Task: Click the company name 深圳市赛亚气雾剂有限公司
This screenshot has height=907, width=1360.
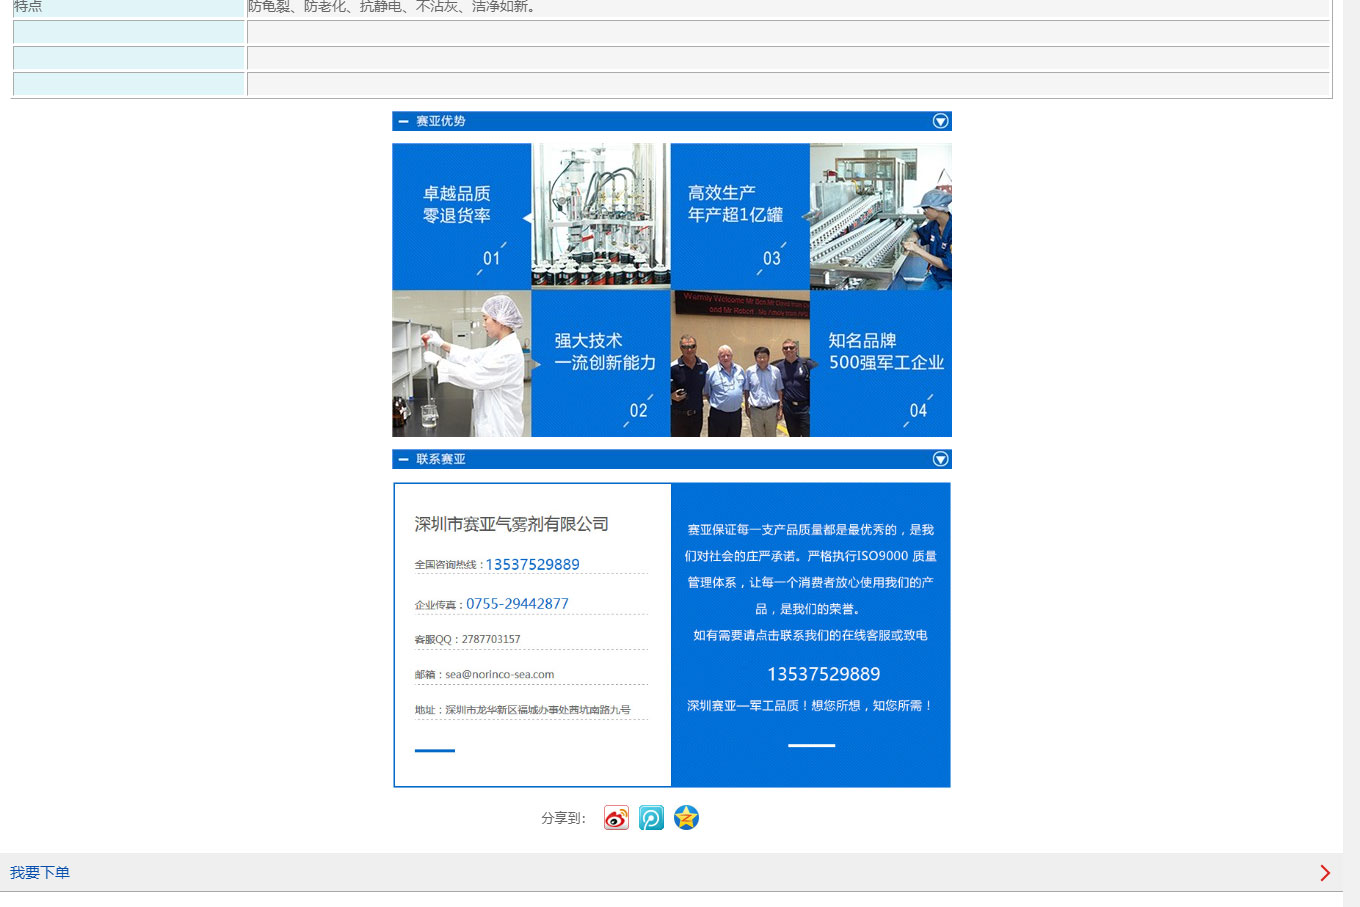Action: pos(511,524)
